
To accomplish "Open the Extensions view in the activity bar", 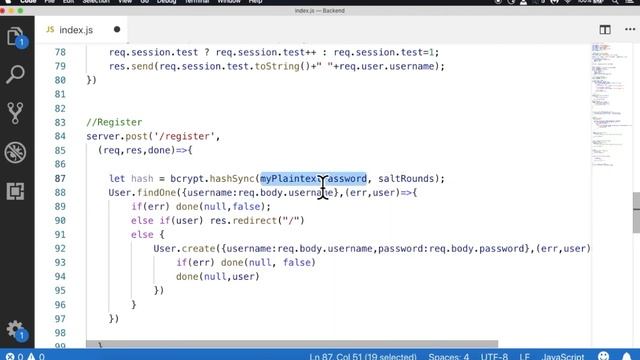I will pos(16,191).
